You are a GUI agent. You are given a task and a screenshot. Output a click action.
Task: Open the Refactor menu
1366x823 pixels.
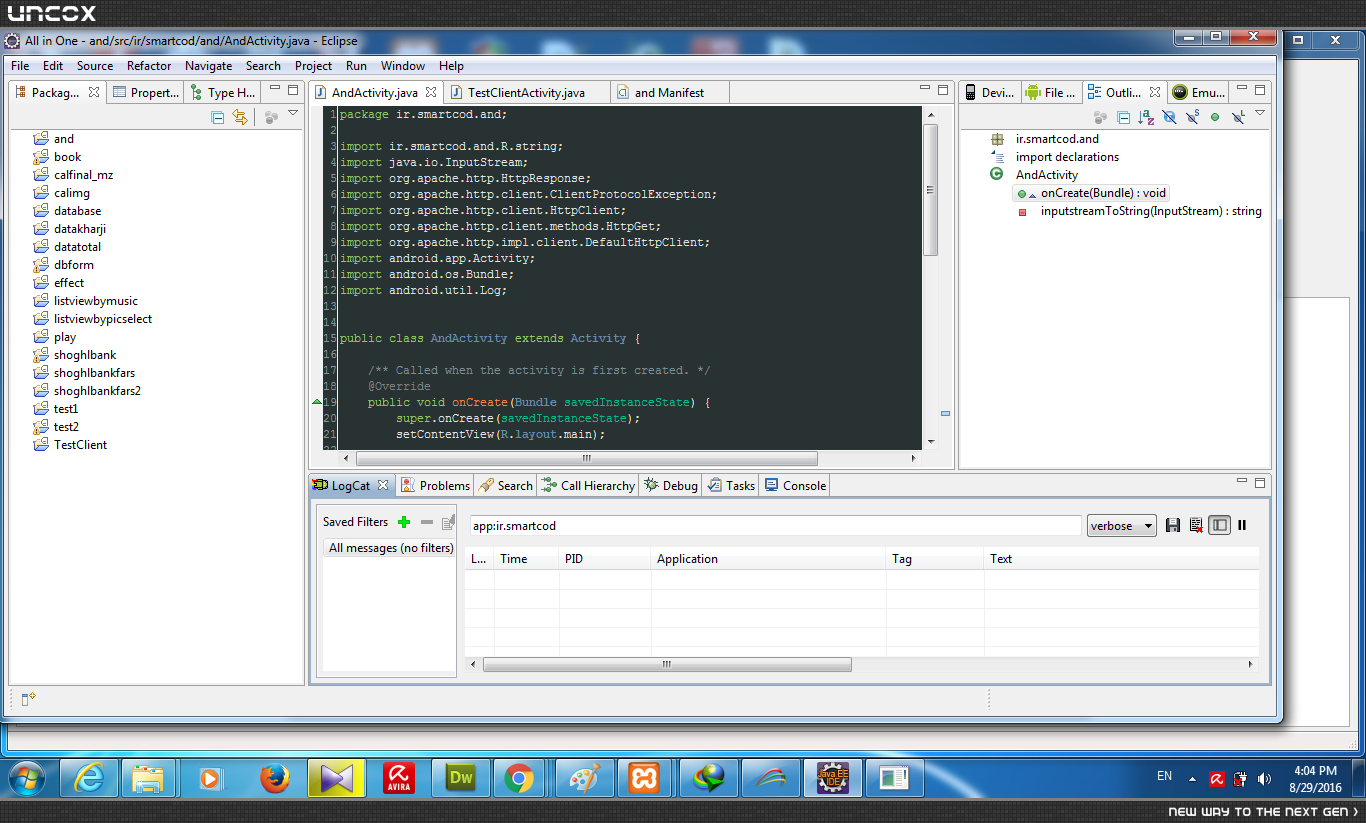(149, 65)
